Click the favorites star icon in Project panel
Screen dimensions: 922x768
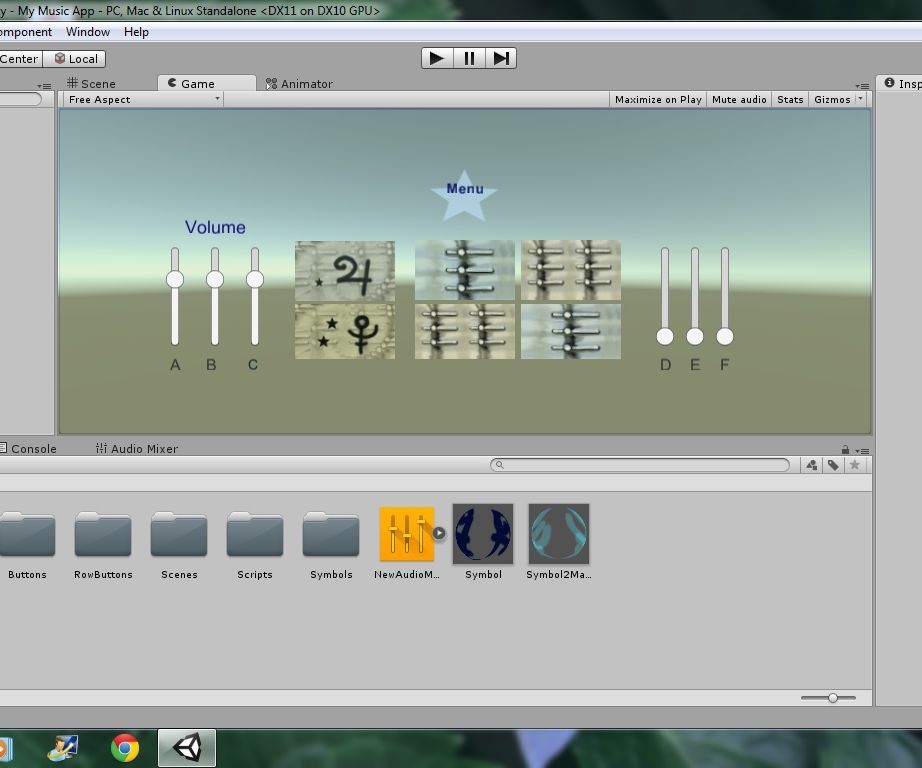854,465
